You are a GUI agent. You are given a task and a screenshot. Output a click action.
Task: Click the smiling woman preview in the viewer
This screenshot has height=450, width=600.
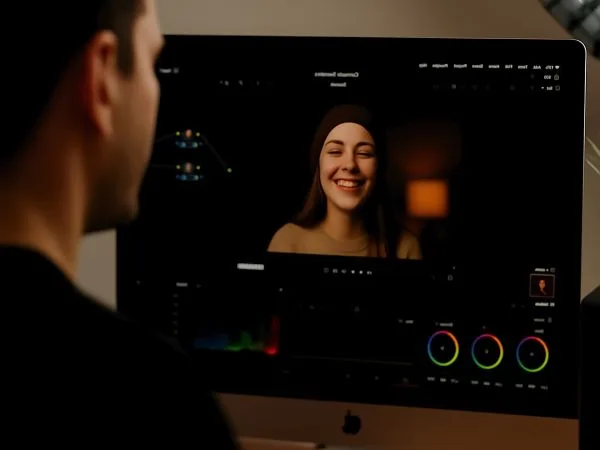coord(344,181)
